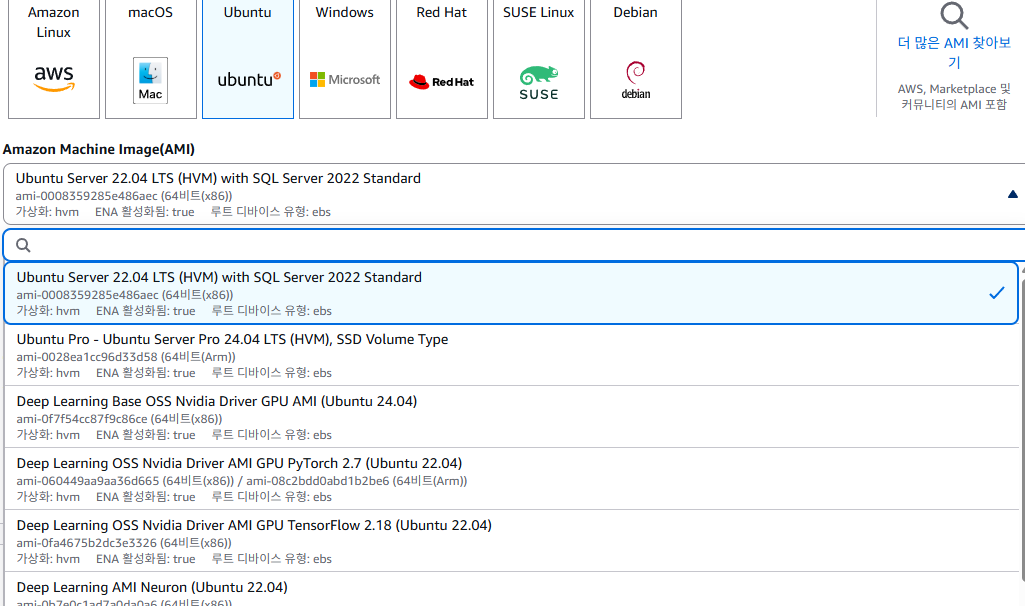
Task: Click the 'AWS, Marketplace 및 커뮤니티의 AMI 포함' text
Action: [x=954, y=97]
